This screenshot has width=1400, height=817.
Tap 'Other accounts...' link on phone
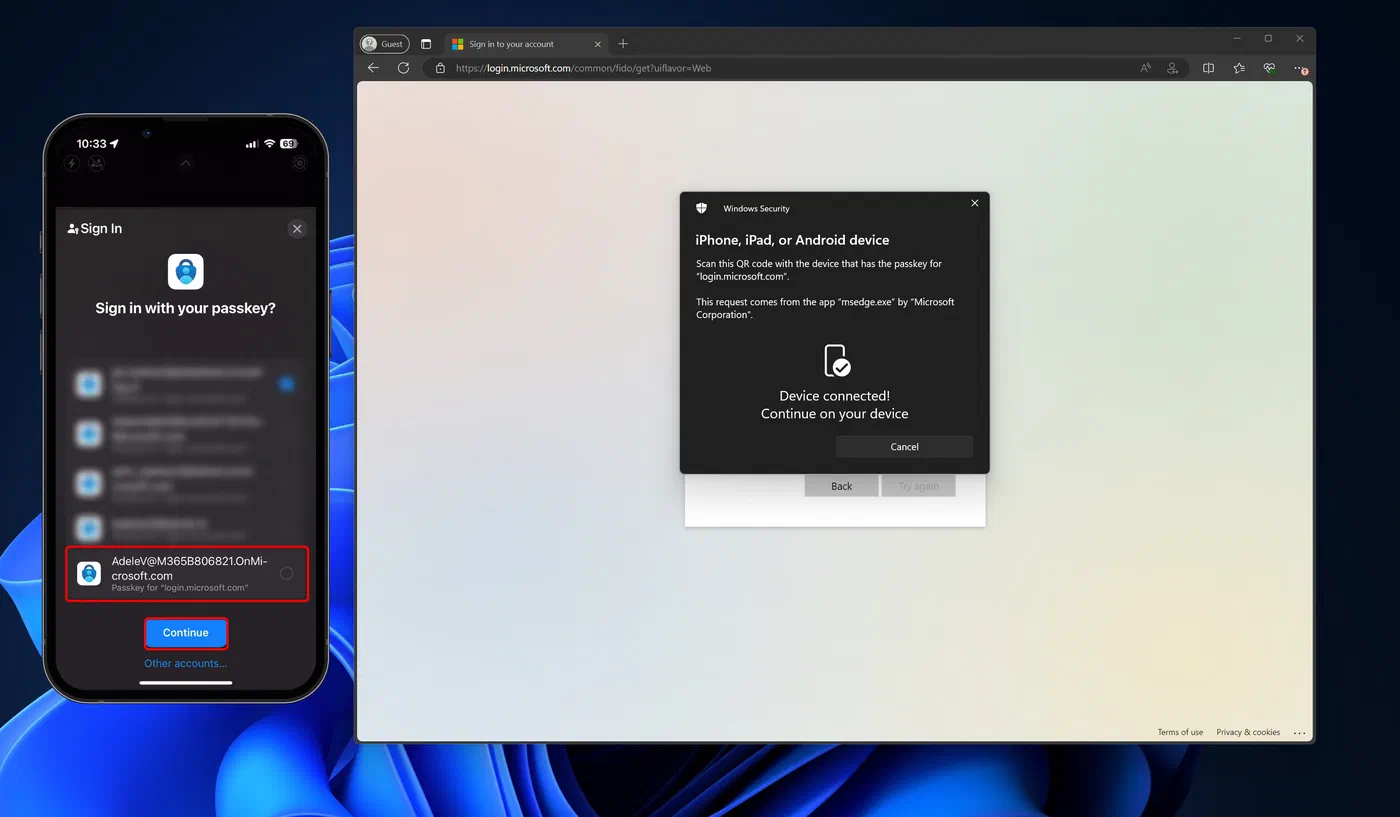point(186,663)
